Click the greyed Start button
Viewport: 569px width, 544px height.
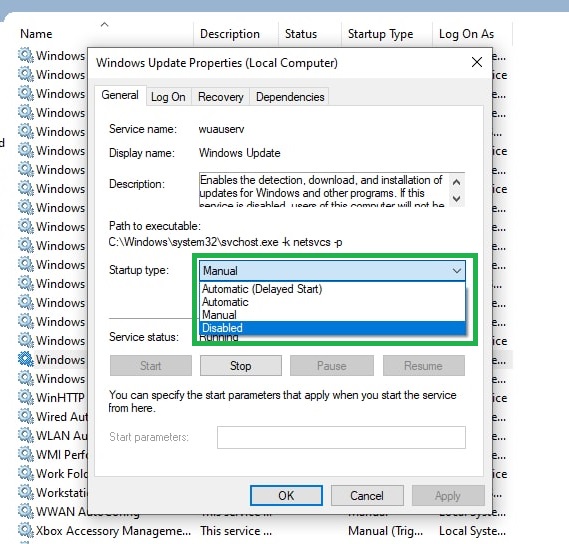tap(151, 365)
